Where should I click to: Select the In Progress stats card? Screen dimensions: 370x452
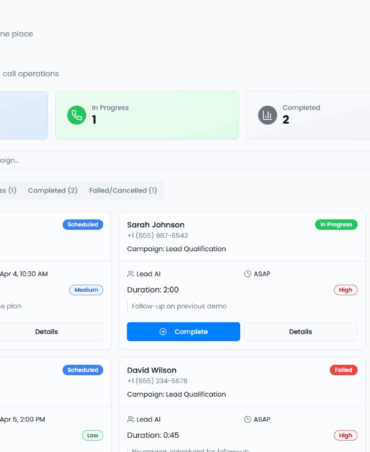point(147,115)
